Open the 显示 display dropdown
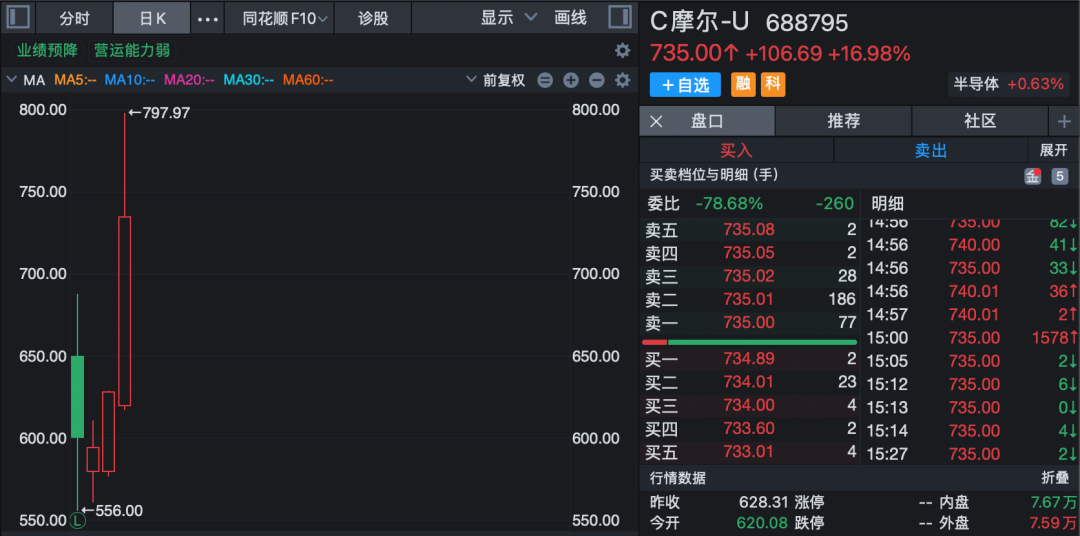Viewport: 1080px width, 536px height. tap(508, 18)
